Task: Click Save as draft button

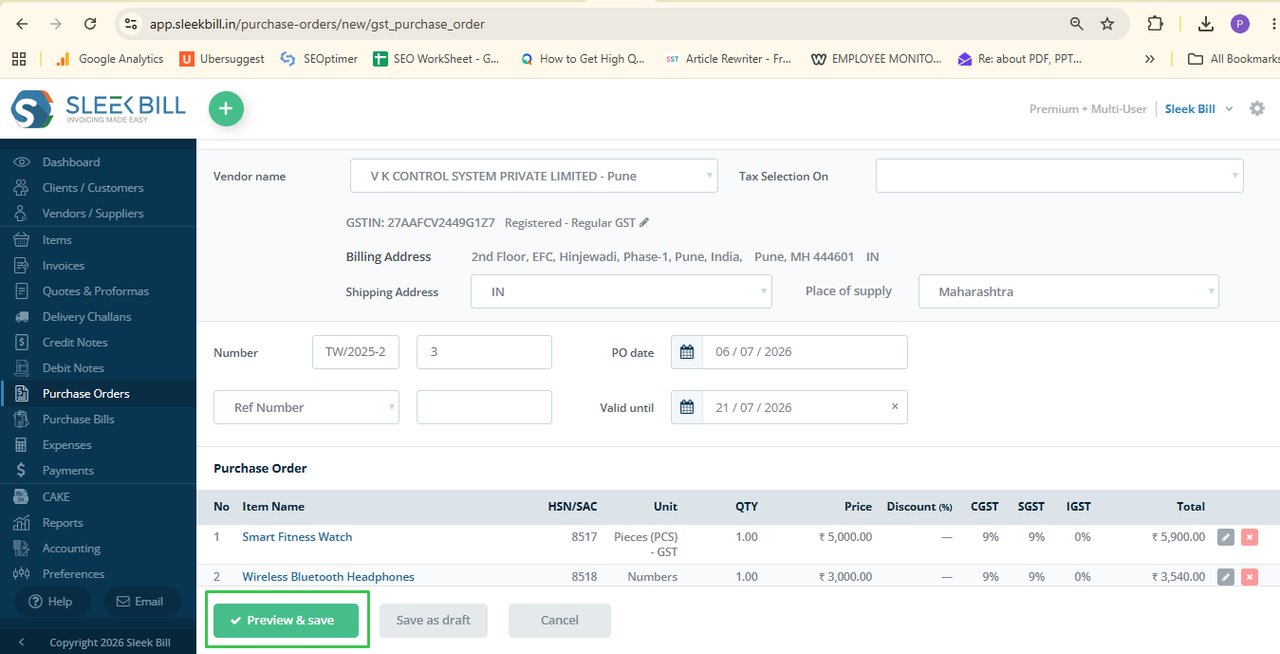Action: tap(433, 620)
